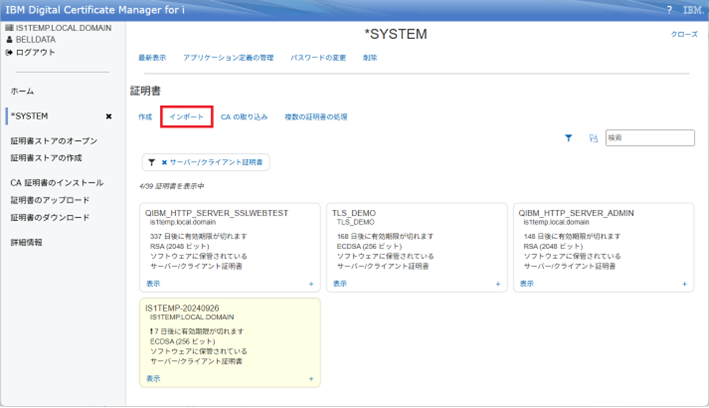Click the クローズ close link
The image size is (709, 408).
coord(684,34)
